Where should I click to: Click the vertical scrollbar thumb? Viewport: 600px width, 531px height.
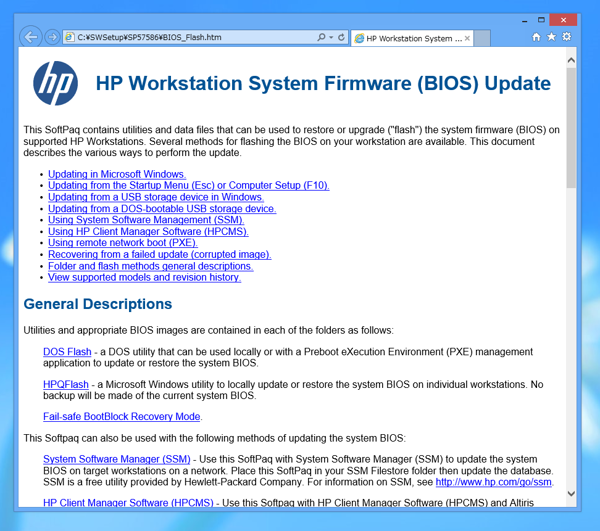pos(571,128)
